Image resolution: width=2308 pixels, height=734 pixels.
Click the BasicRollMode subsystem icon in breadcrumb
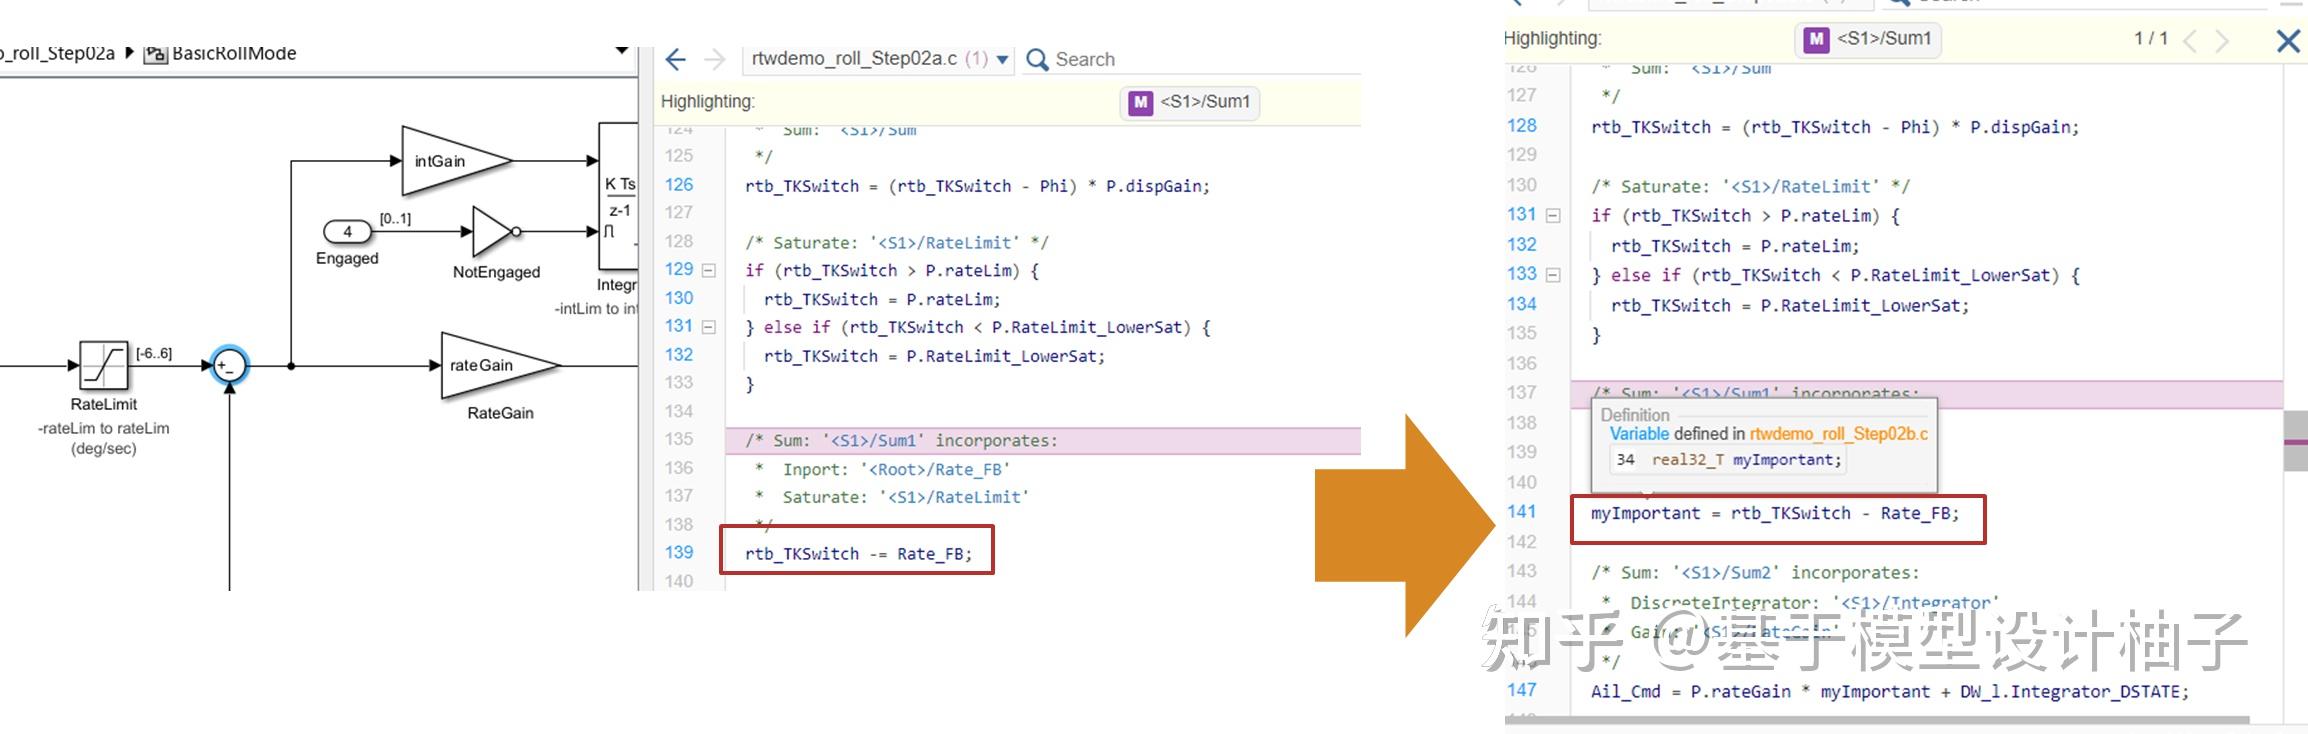click(155, 54)
